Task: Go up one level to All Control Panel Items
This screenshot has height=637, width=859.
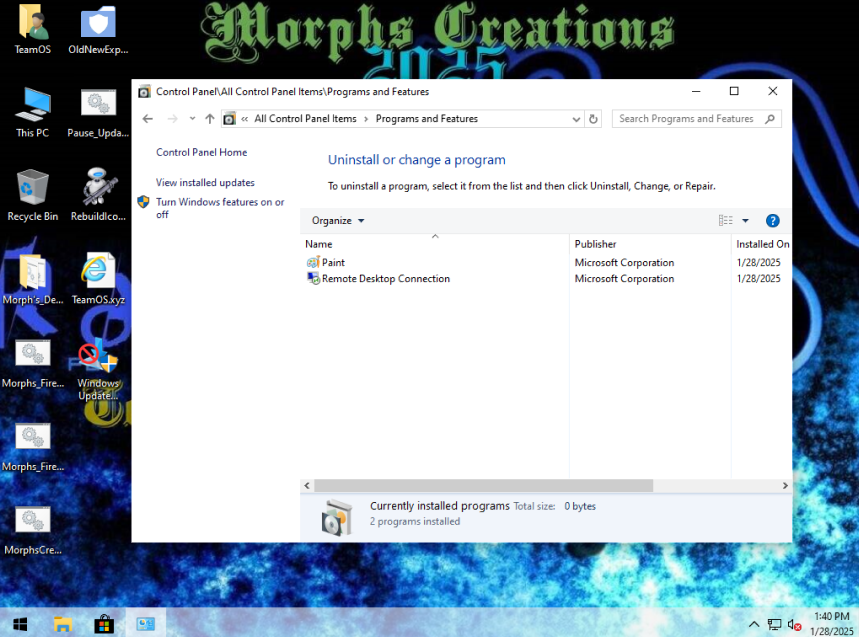Action: pos(209,119)
